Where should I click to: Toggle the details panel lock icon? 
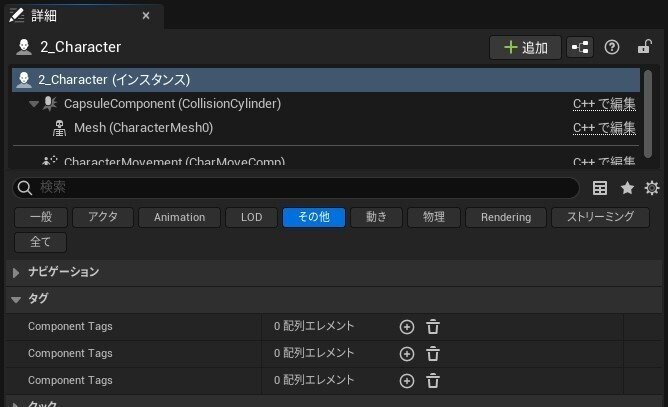[x=645, y=46]
